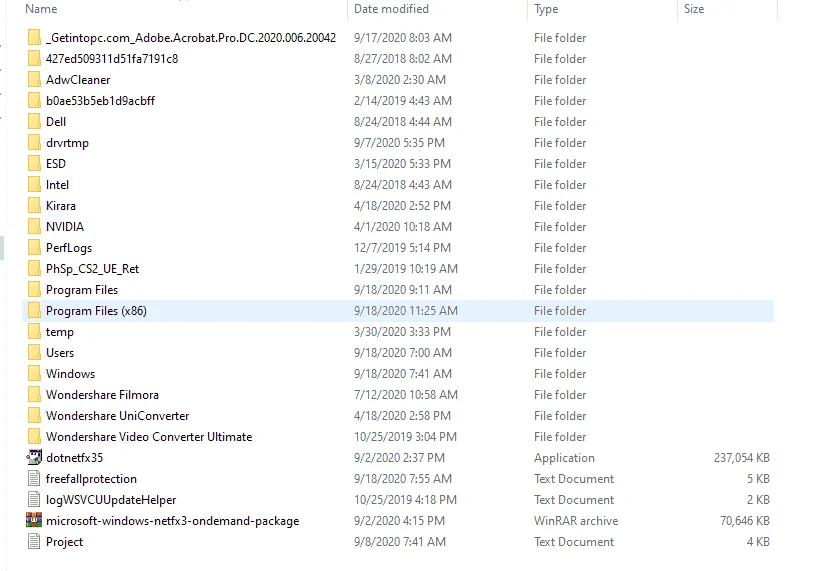The image size is (814, 571).
Task: Click the 'PhSp_CS2_UE_Ret' folder name
Action: pos(92,269)
